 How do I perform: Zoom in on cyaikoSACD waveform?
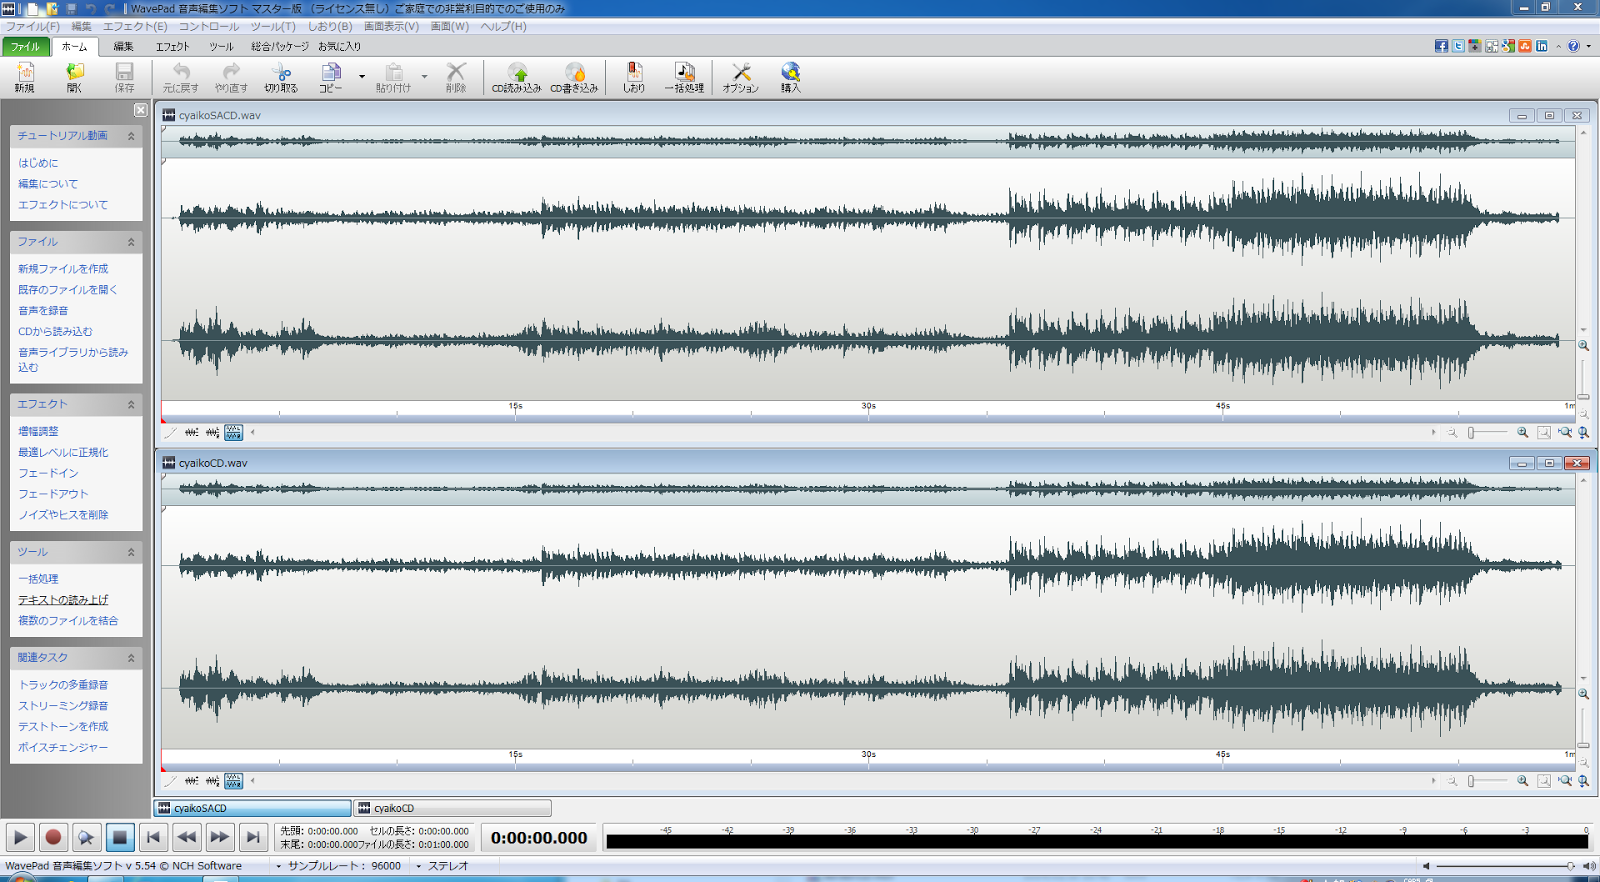pos(1523,433)
